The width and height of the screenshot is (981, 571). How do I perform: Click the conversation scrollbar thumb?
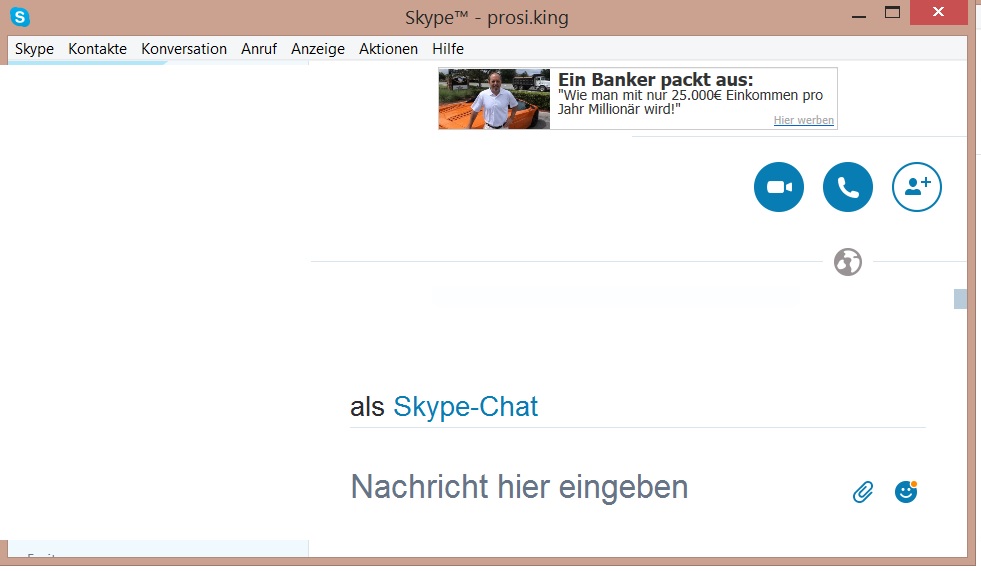pos(960,299)
